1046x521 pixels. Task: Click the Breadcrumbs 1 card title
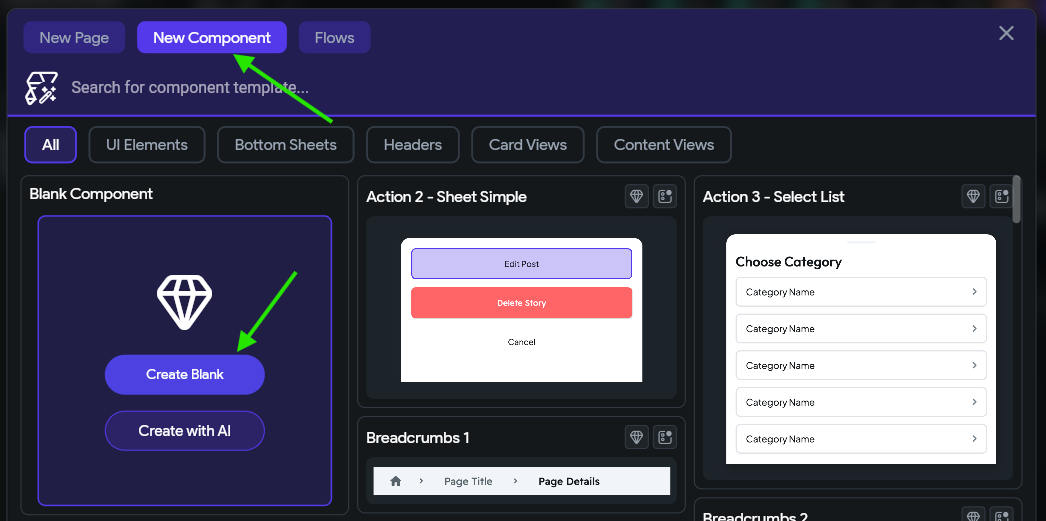click(418, 438)
